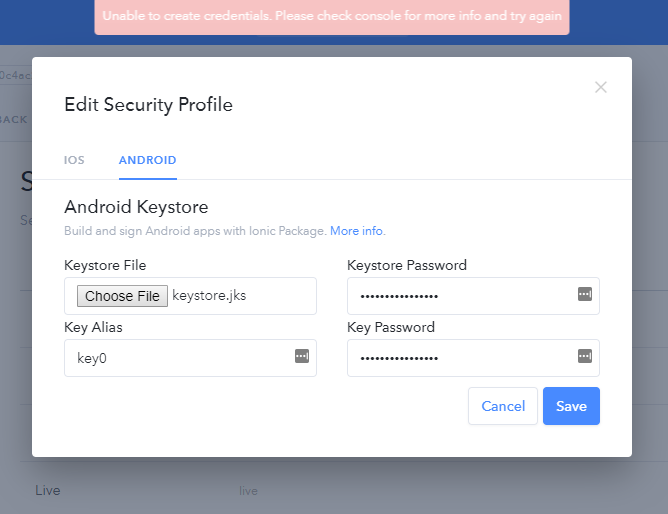668x514 pixels.
Task: Click the Keystore File label
Action: pos(105,265)
